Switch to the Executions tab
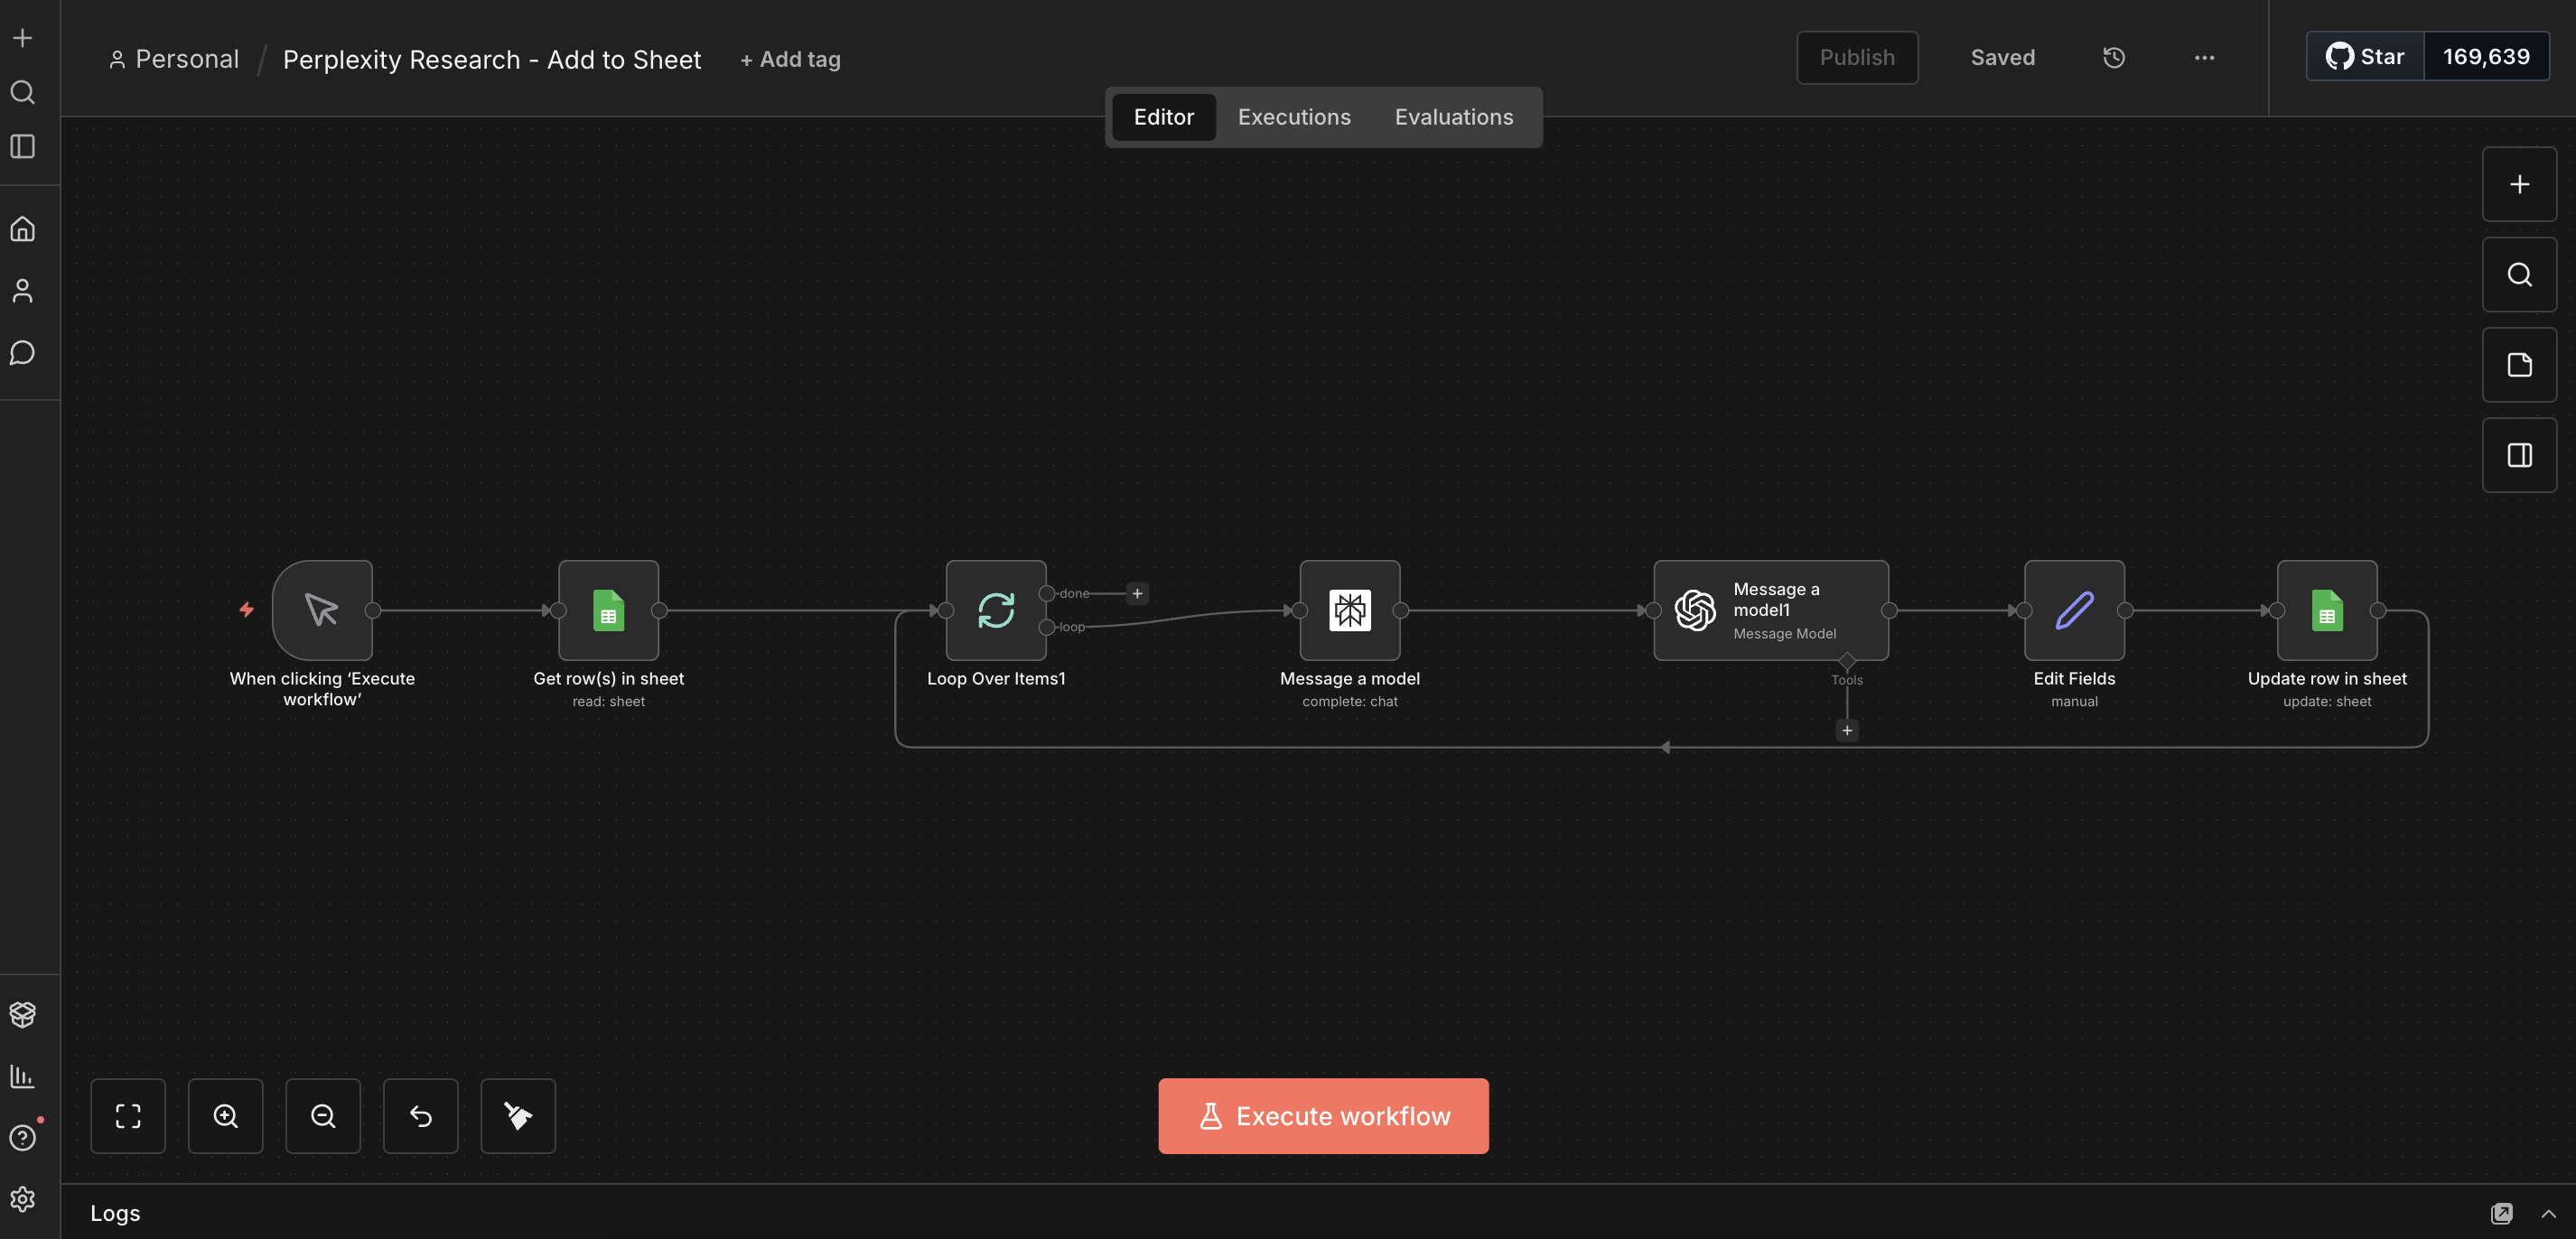This screenshot has width=2576, height=1239. [1293, 117]
